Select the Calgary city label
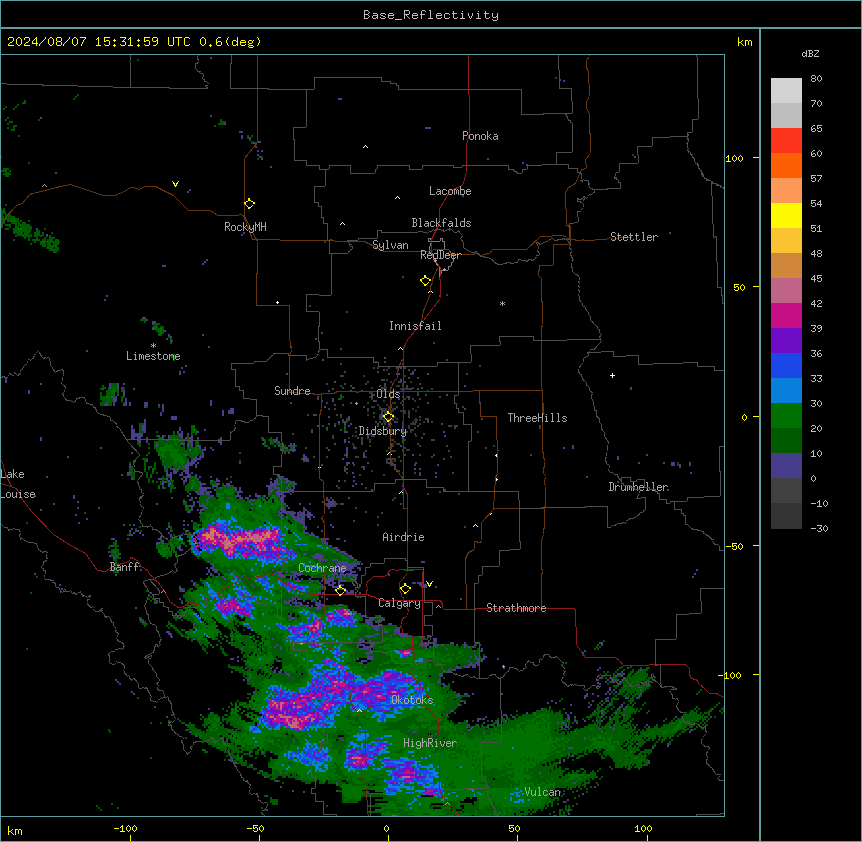 click(x=399, y=603)
